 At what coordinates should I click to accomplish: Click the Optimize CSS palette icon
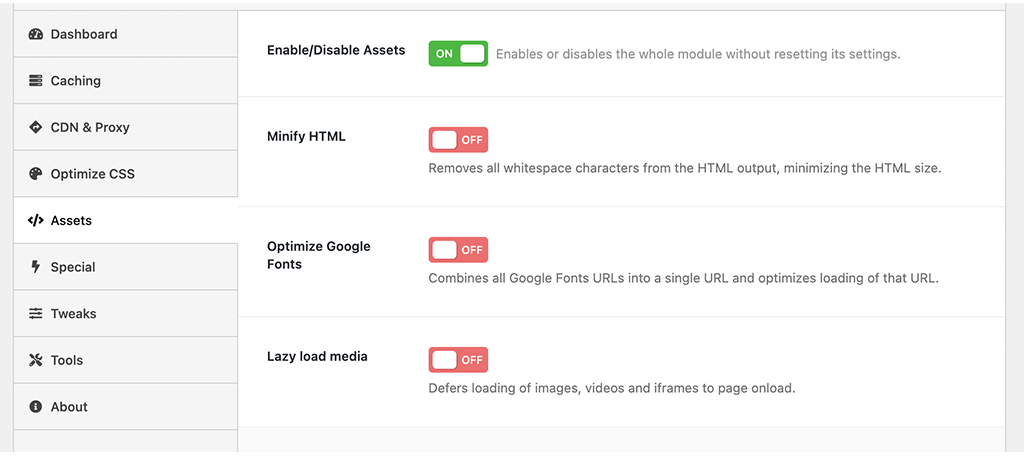(x=36, y=174)
